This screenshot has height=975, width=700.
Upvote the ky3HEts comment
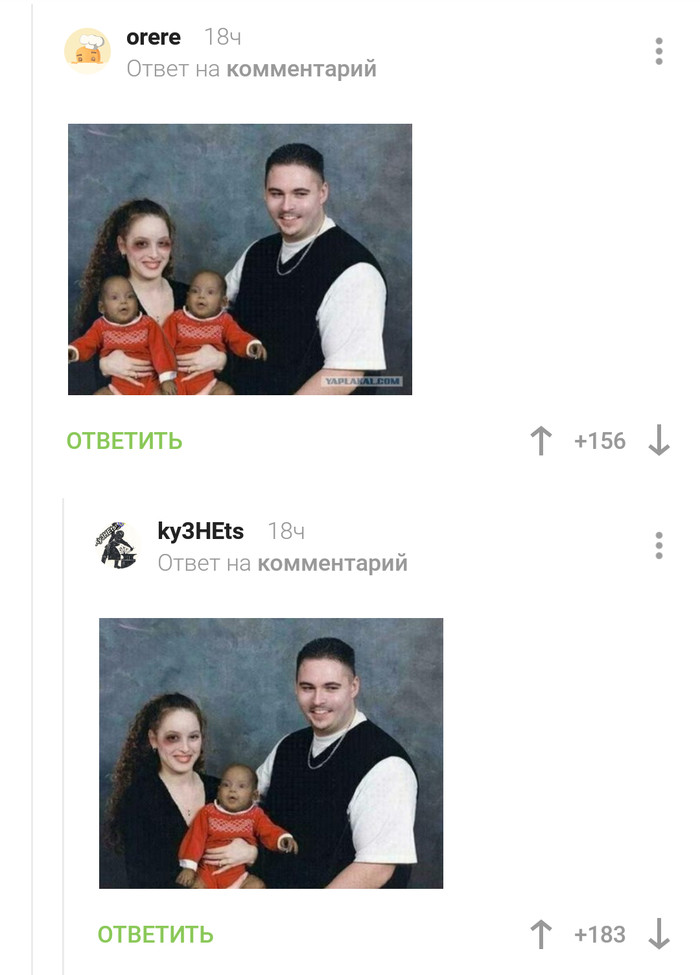click(x=541, y=935)
